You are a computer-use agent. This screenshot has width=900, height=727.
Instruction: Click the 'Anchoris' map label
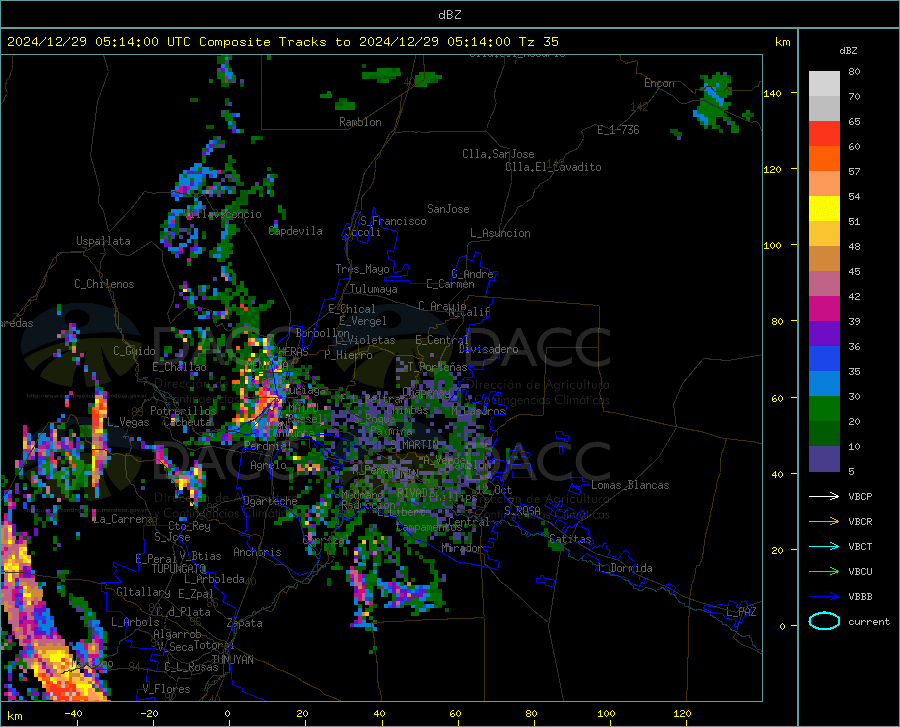coord(257,552)
